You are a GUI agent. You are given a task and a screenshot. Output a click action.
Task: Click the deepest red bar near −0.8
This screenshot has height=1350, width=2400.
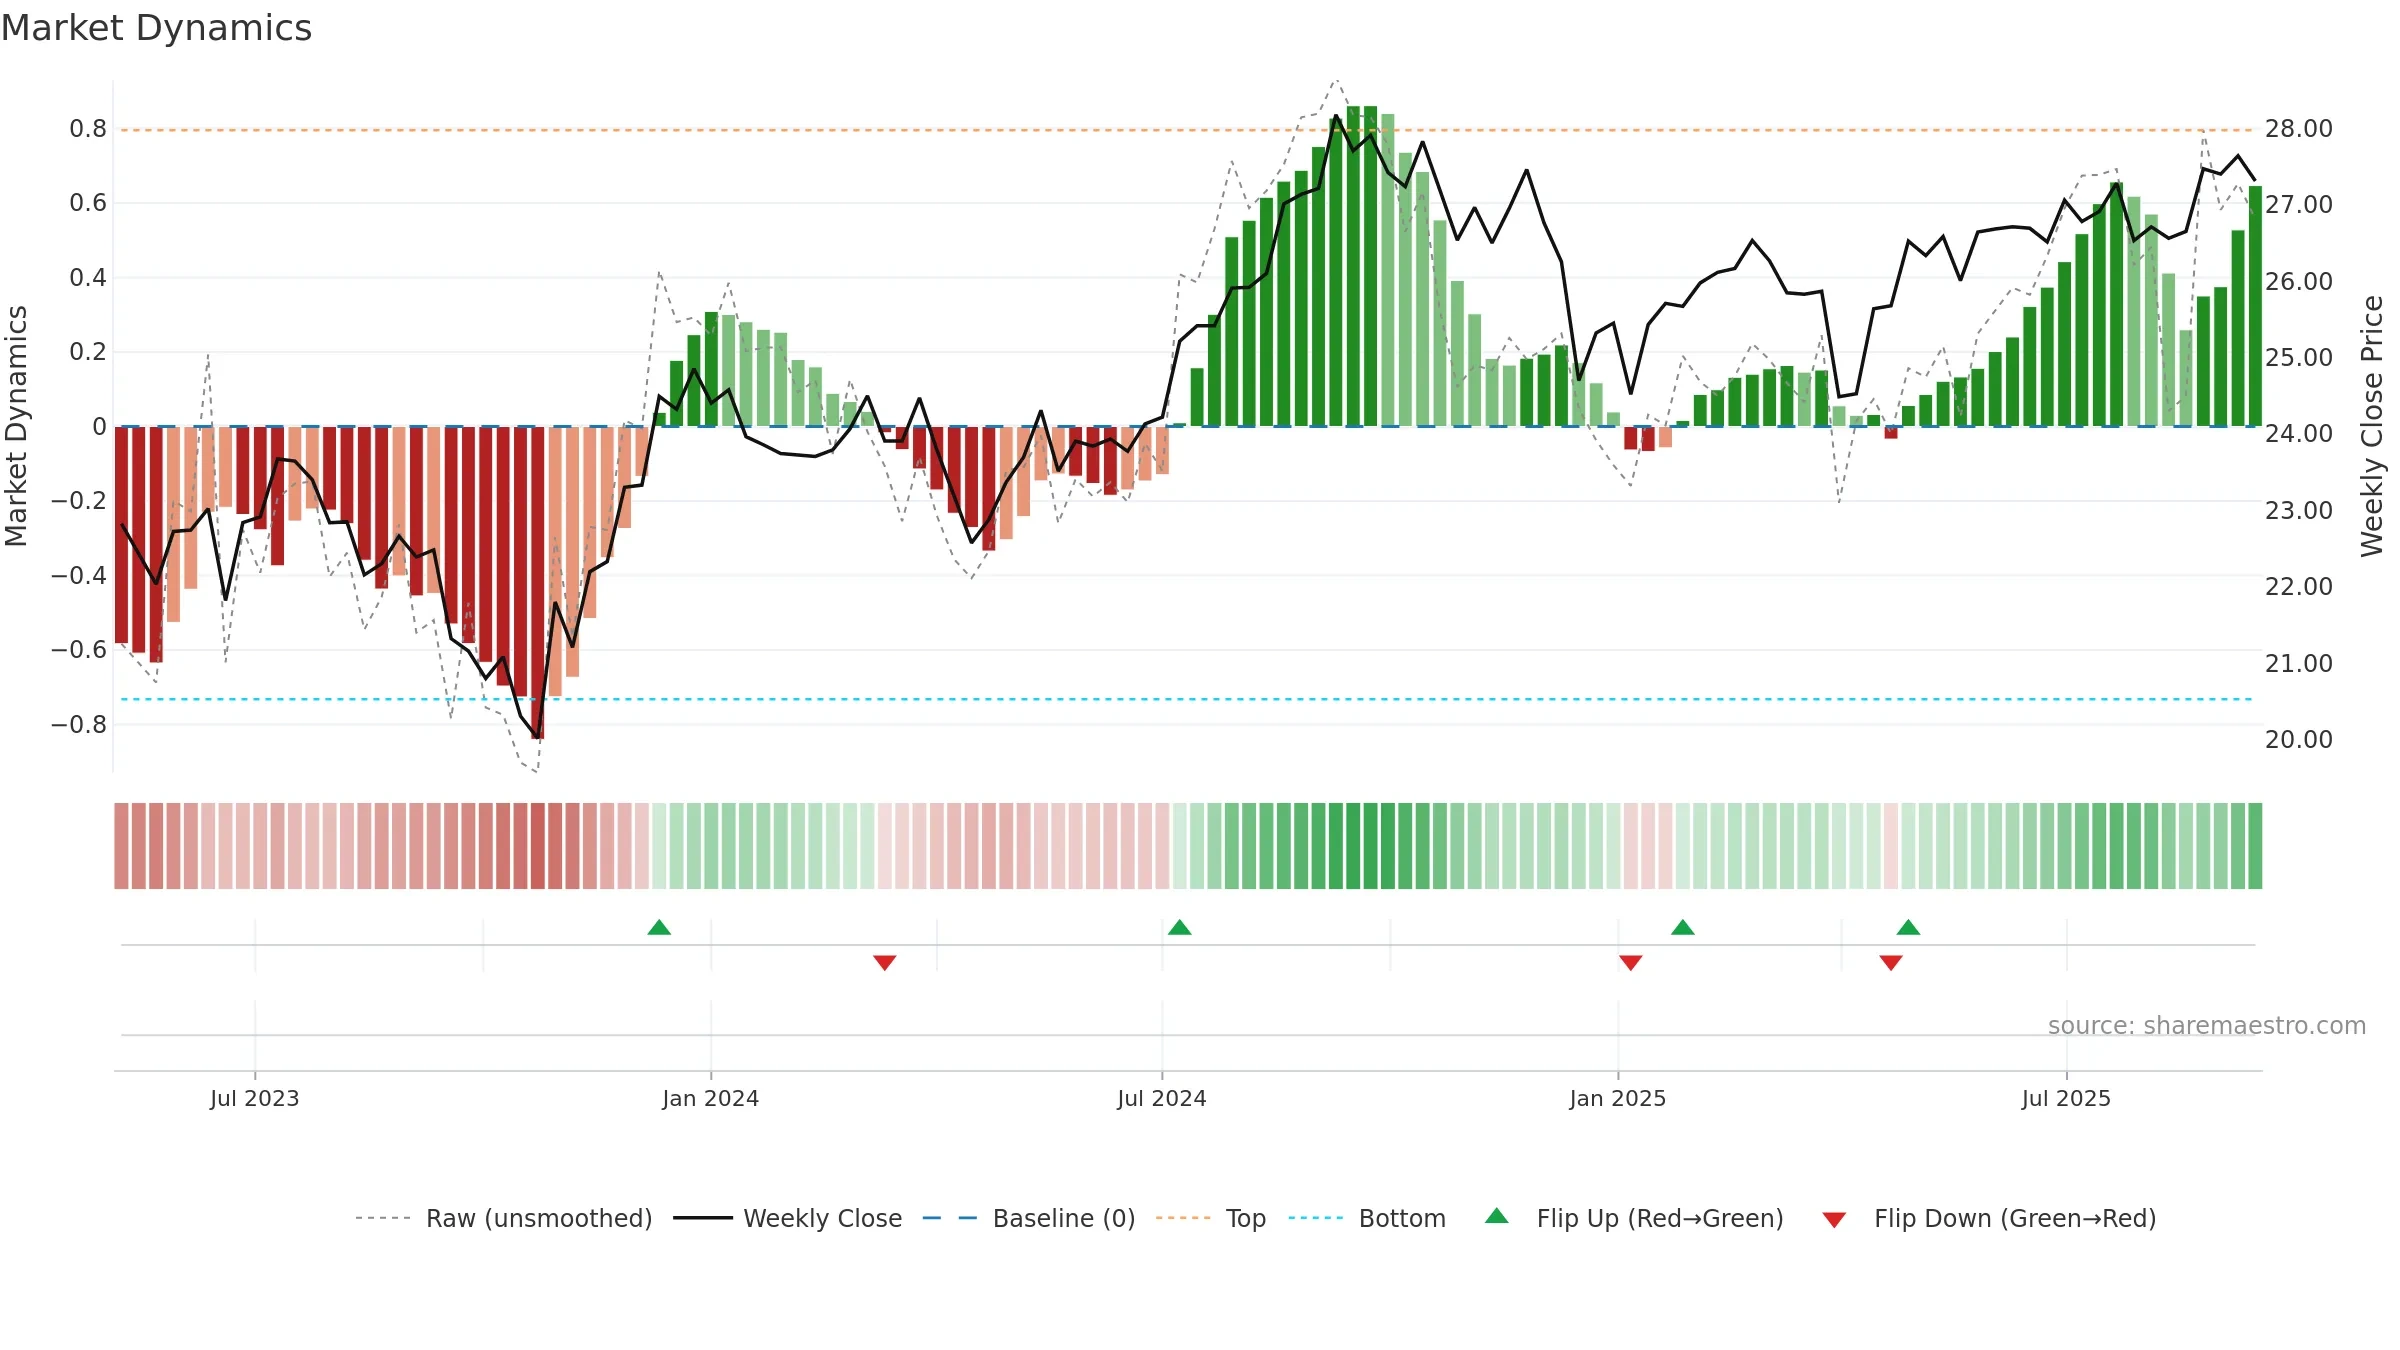[538, 583]
